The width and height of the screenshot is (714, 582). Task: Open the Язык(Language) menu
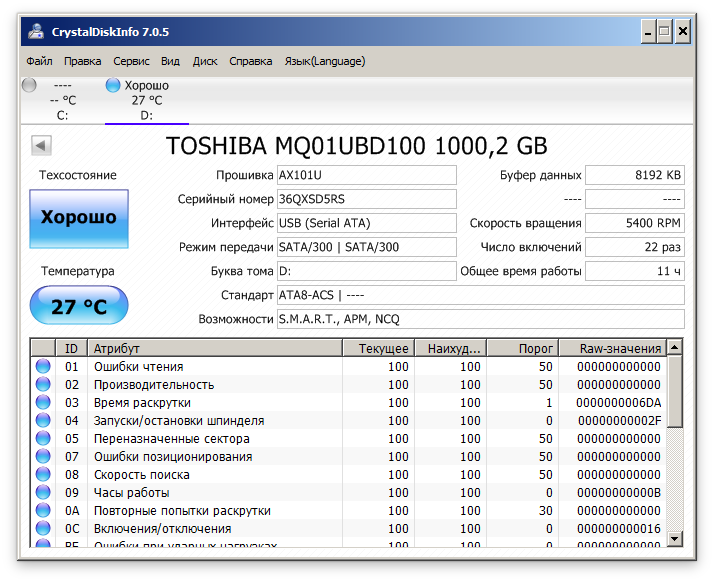[325, 61]
